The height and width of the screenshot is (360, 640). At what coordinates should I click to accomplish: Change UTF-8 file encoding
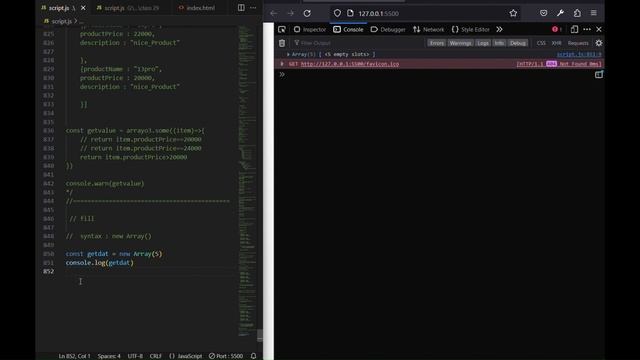click(135, 356)
